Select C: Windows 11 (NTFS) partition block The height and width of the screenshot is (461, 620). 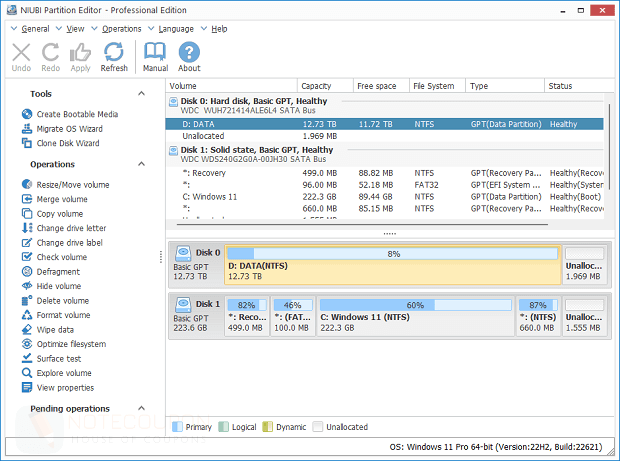(416, 316)
